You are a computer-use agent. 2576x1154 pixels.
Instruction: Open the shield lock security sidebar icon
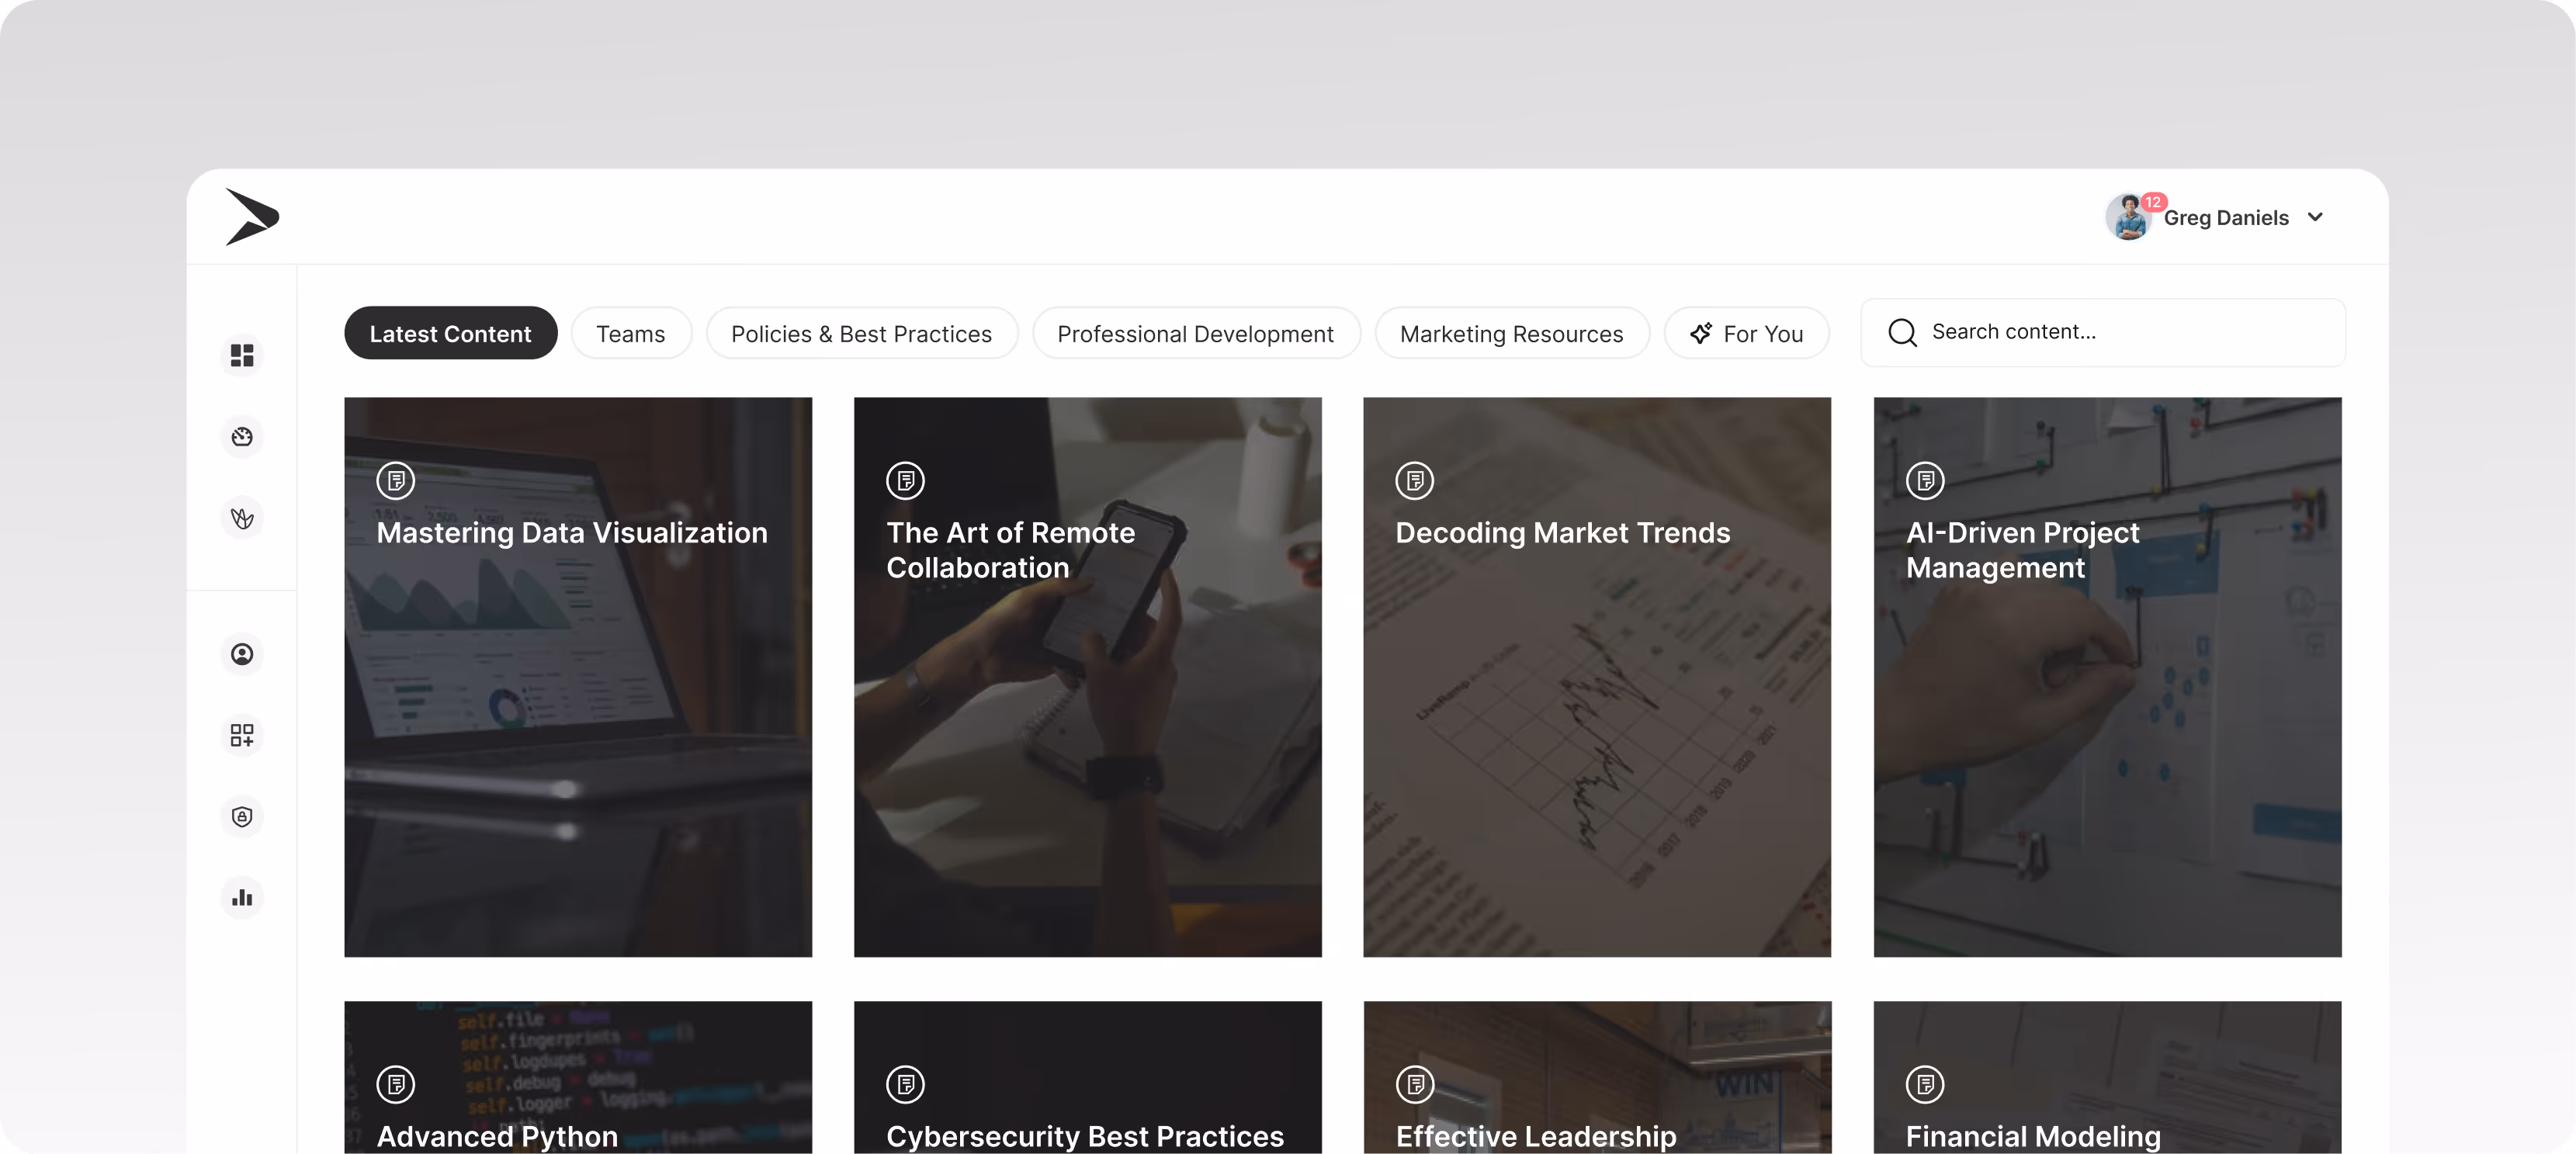[x=242, y=816]
